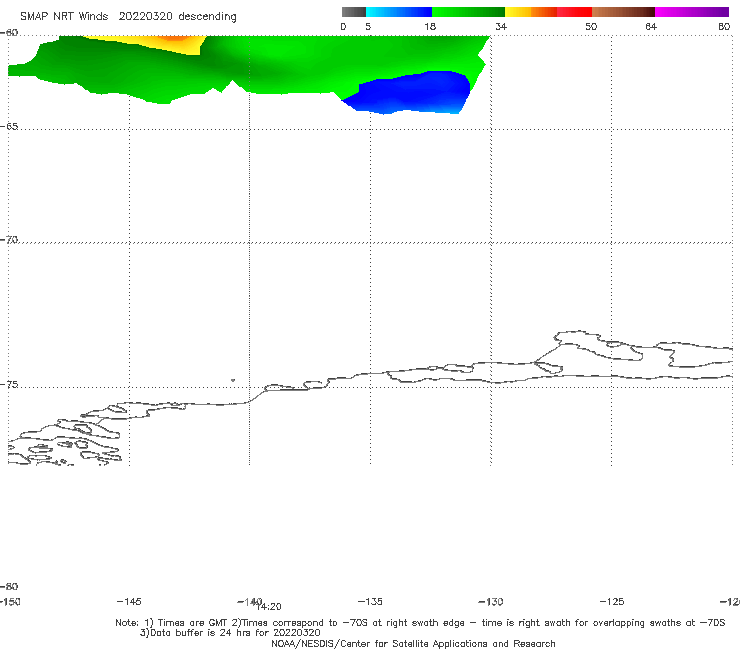Click the color bar label 64
This screenshot has width=740, height=650.
pyautogui.click(x=651, y=27)
